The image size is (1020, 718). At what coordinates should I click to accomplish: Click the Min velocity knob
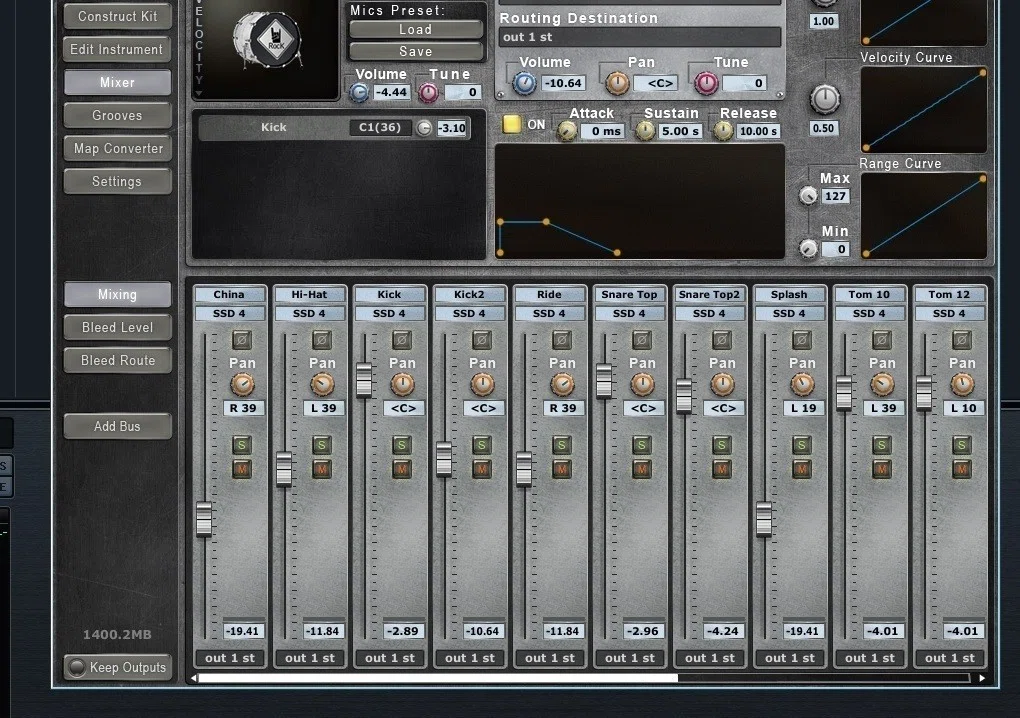(x=808, y=248)
